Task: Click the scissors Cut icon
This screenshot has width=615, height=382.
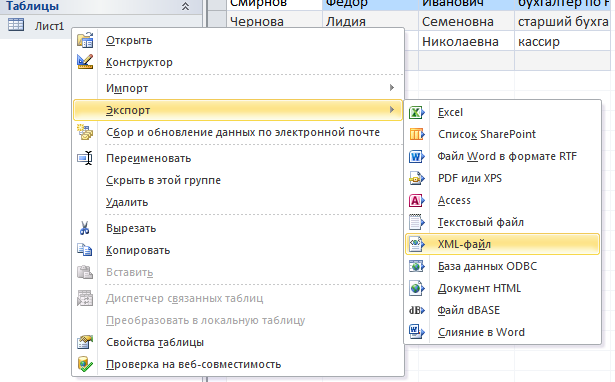Action: [x=84, y=228]
